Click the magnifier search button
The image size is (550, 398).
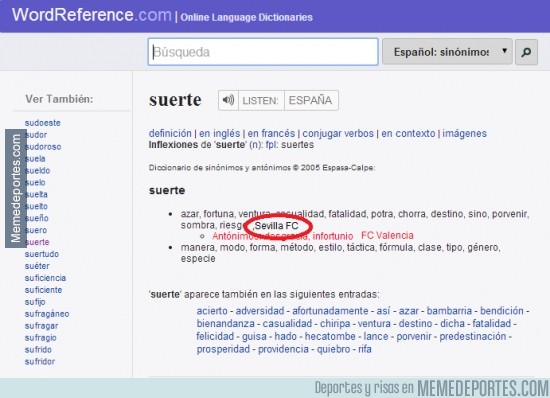point(526,52)
